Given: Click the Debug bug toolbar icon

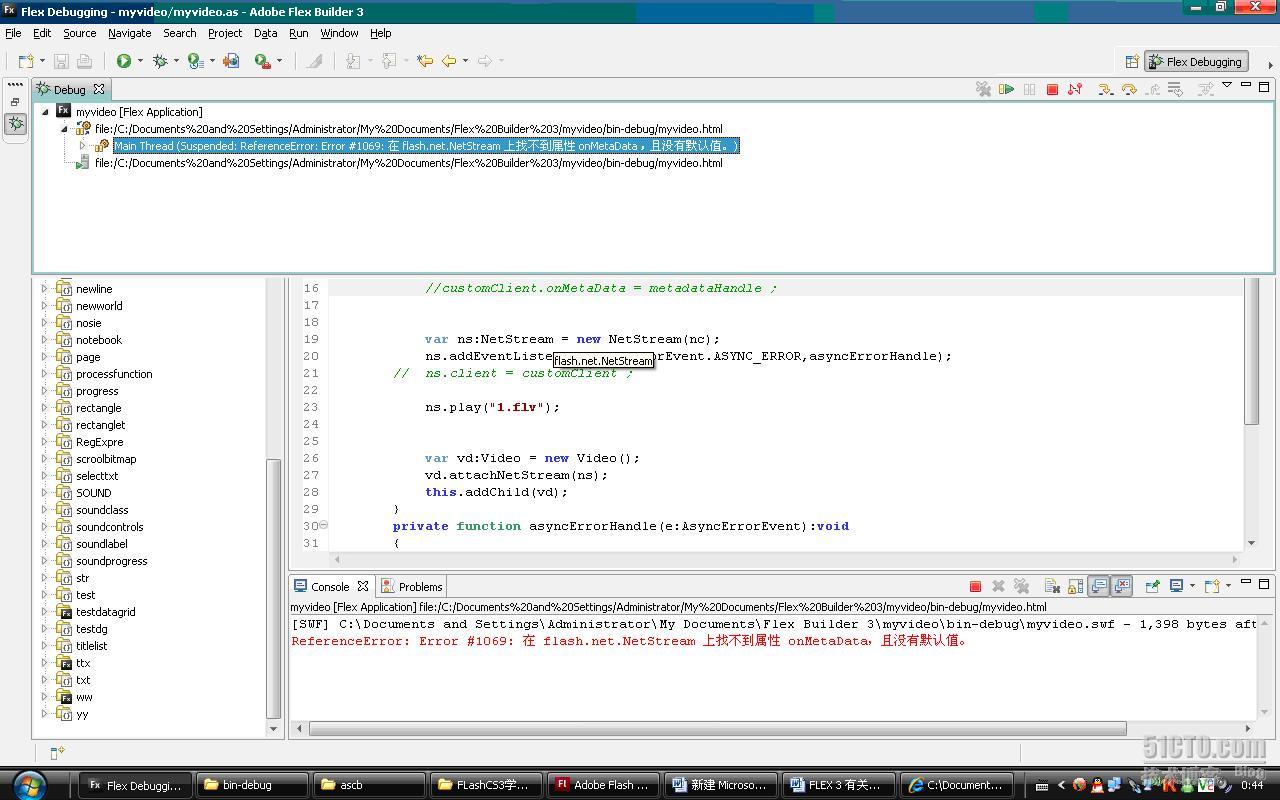Looking at the screenshot, I should (x=159, y=61).
